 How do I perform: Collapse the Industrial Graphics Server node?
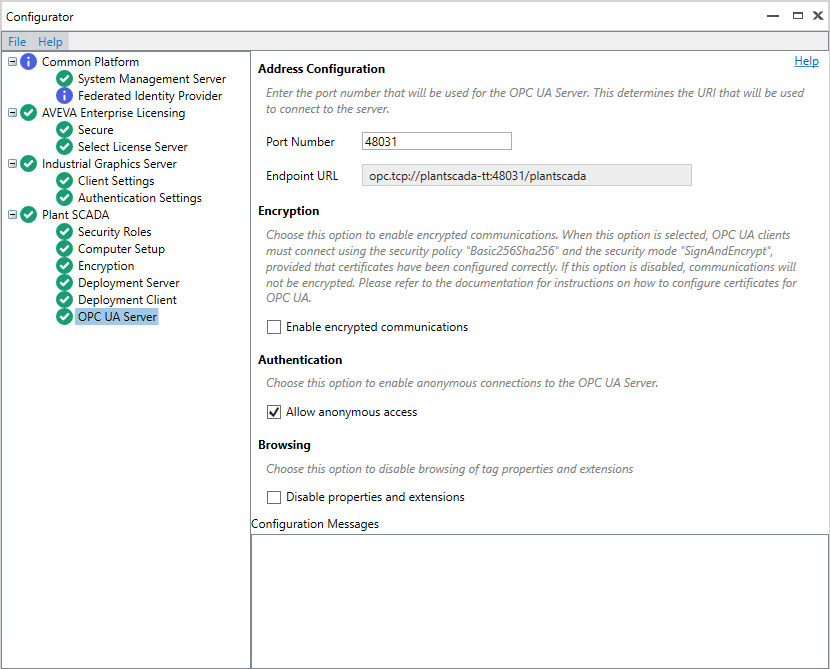12,164
